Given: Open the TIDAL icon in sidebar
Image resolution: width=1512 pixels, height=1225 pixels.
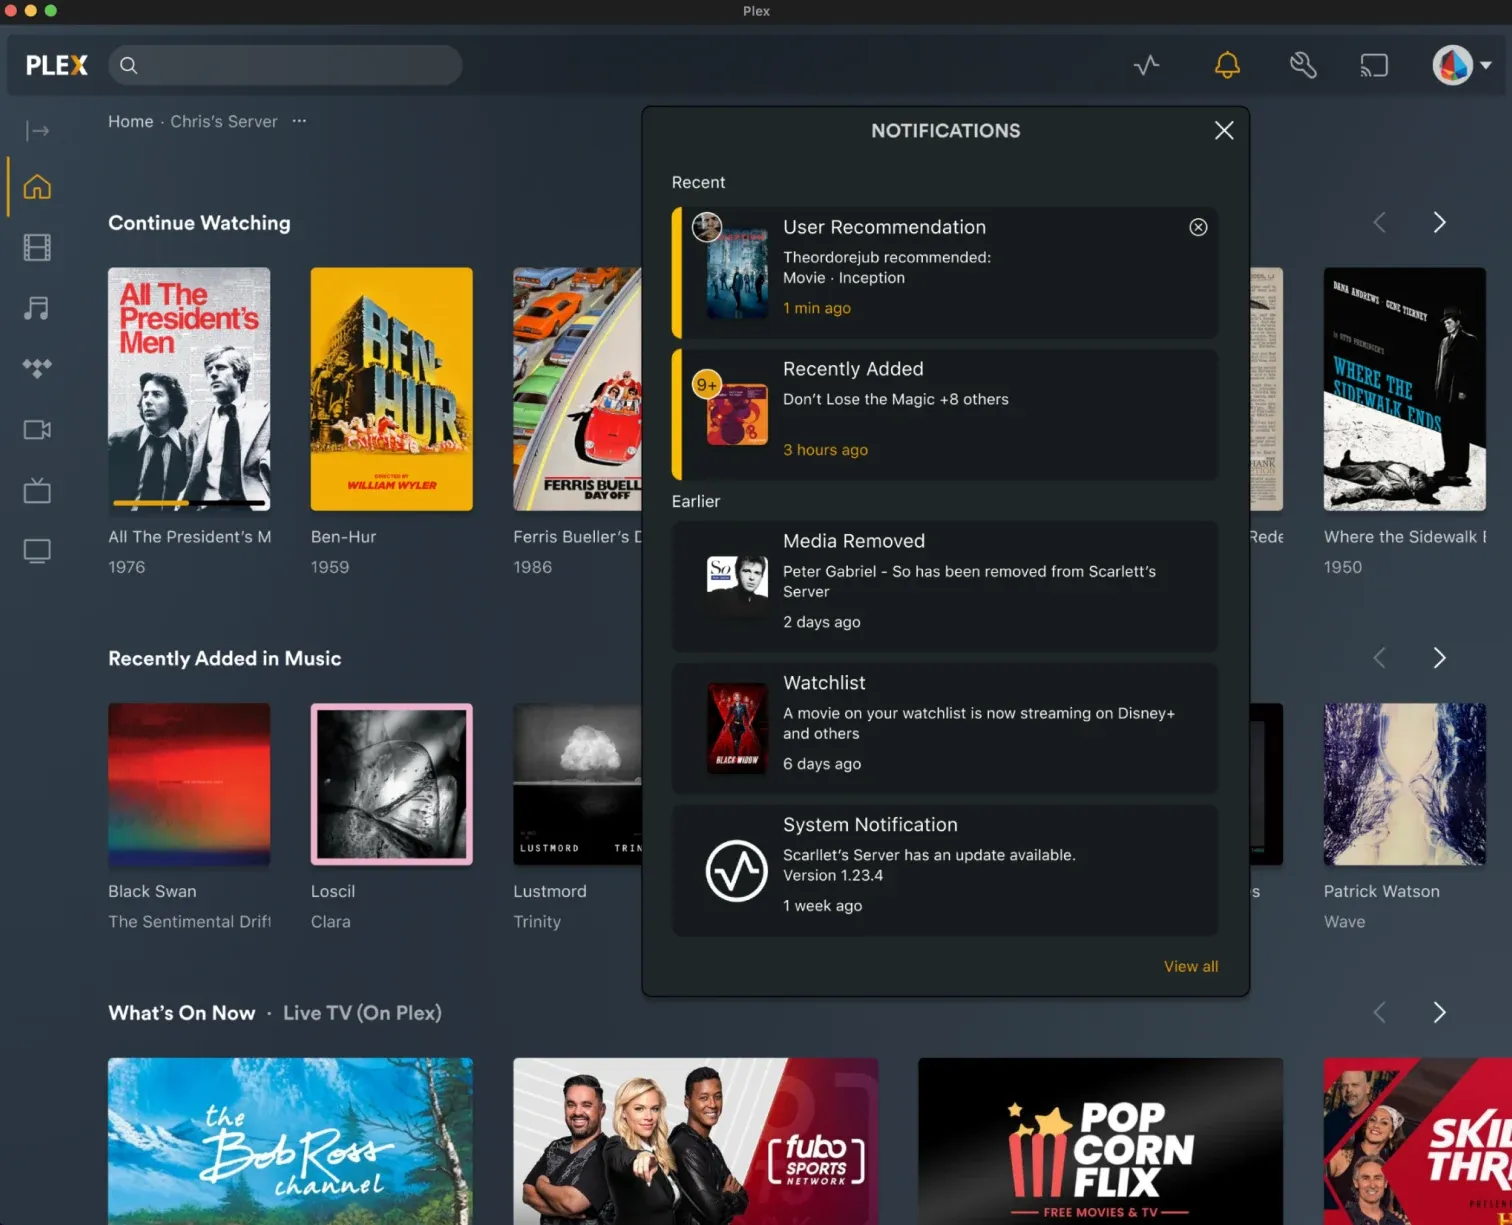Looking at the screenshot, I should click(x=37, y=368).
